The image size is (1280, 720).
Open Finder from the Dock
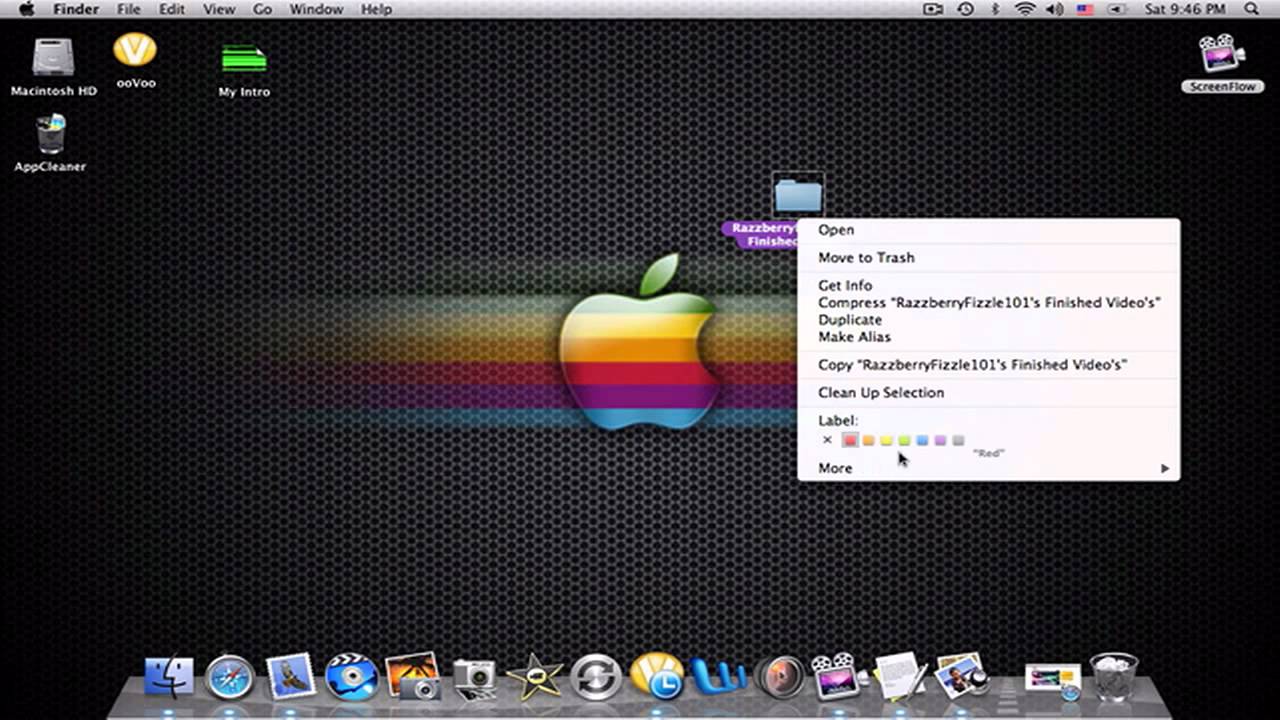pos(169,677)
